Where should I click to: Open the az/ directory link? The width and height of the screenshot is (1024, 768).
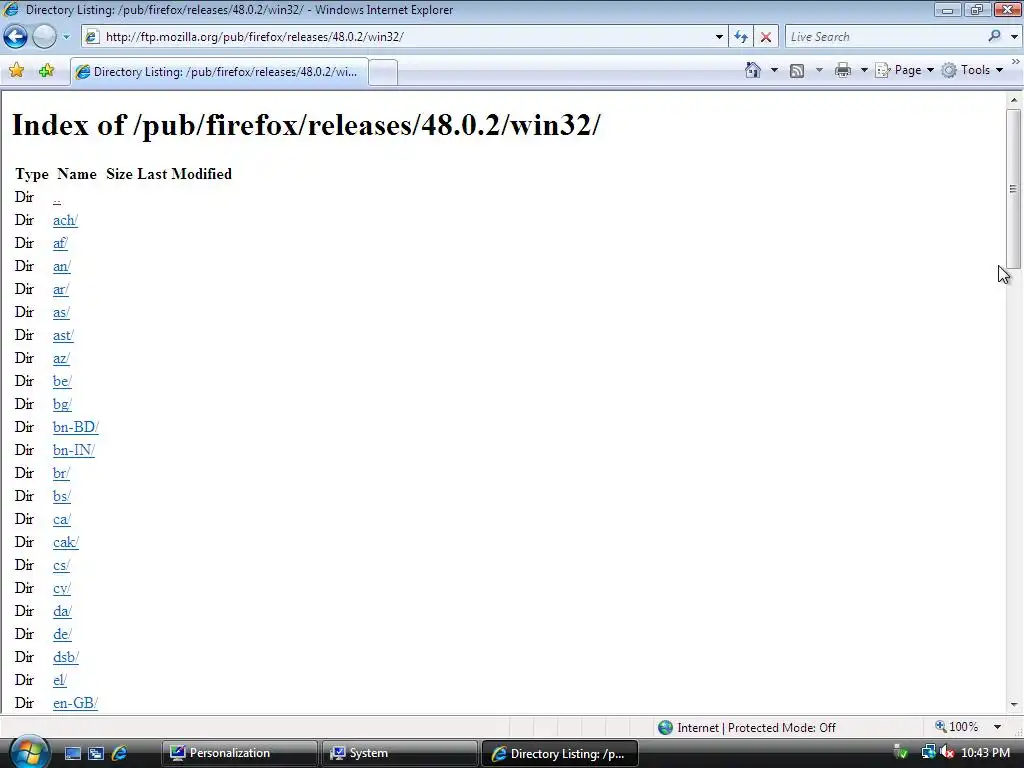(61, 358)
